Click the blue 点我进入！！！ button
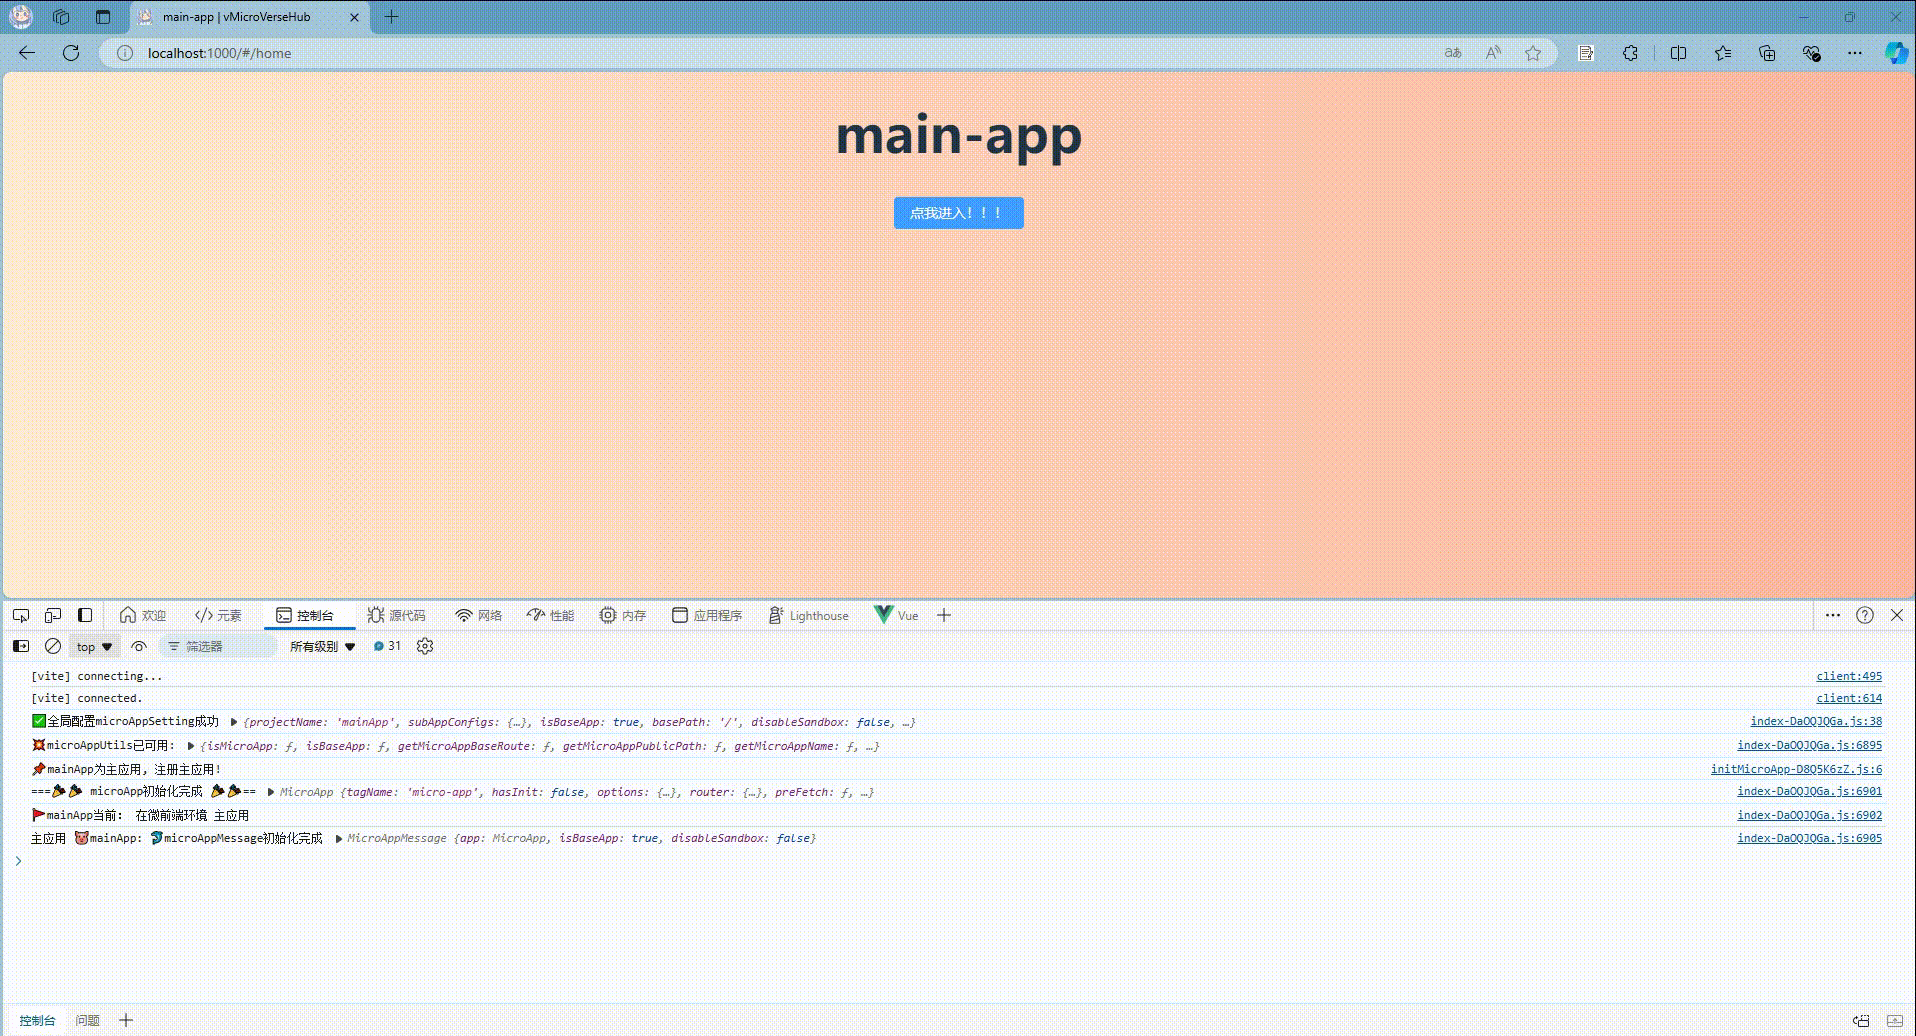 point(958,213)
